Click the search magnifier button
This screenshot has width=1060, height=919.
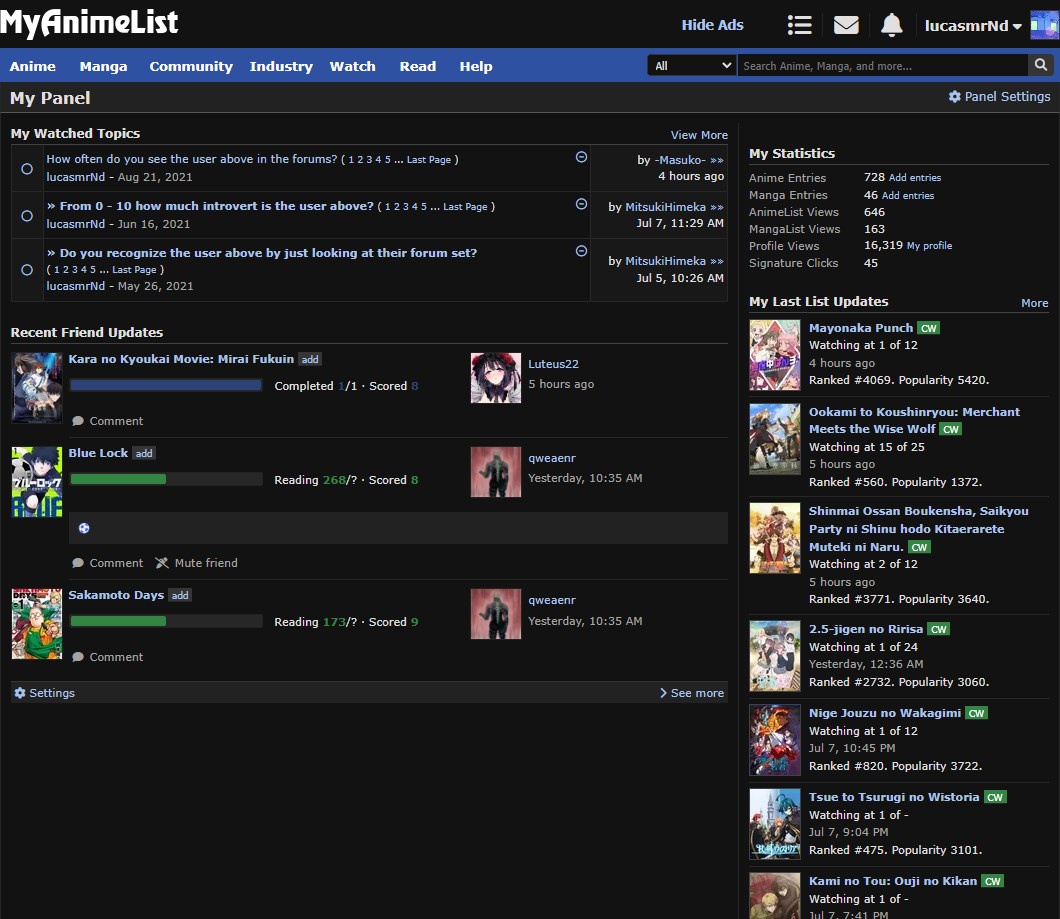click(1040, 65)
